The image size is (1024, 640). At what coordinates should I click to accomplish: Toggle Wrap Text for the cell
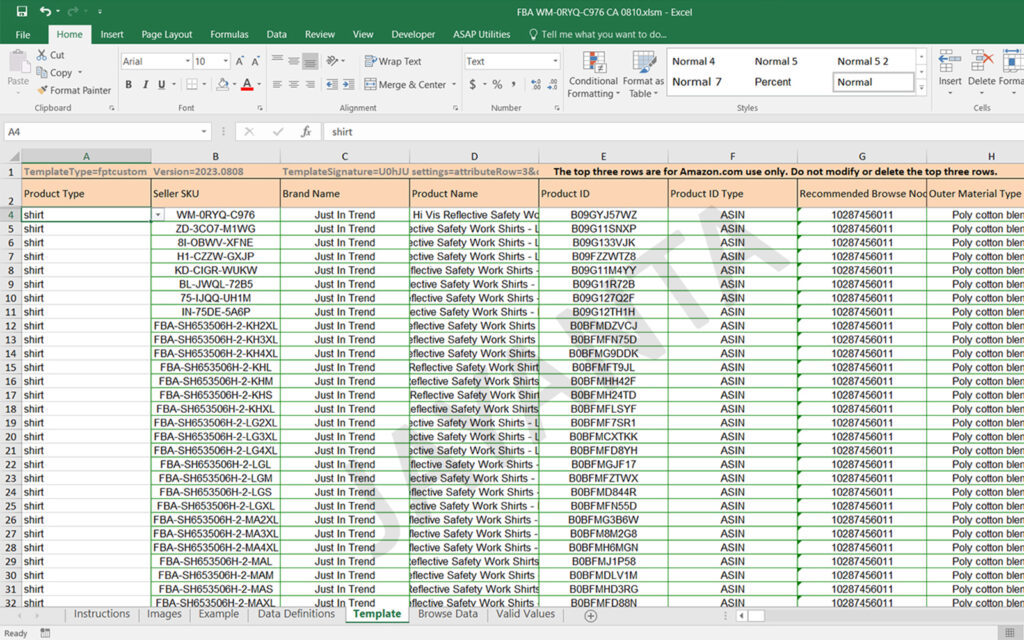(392, 61)
